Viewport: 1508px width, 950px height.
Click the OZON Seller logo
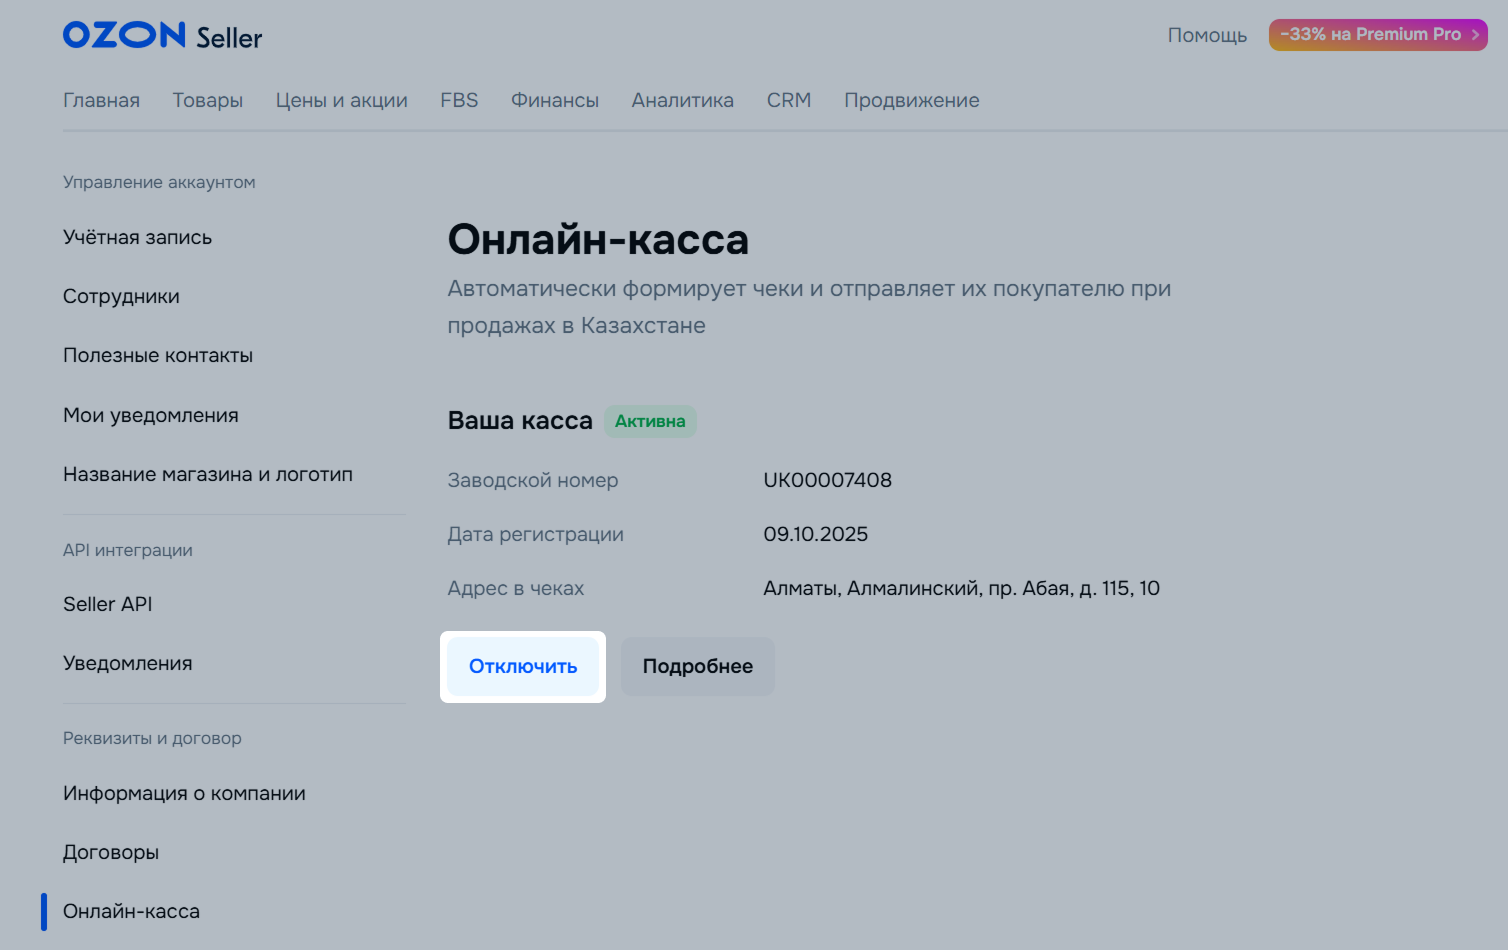click(162, 36)
